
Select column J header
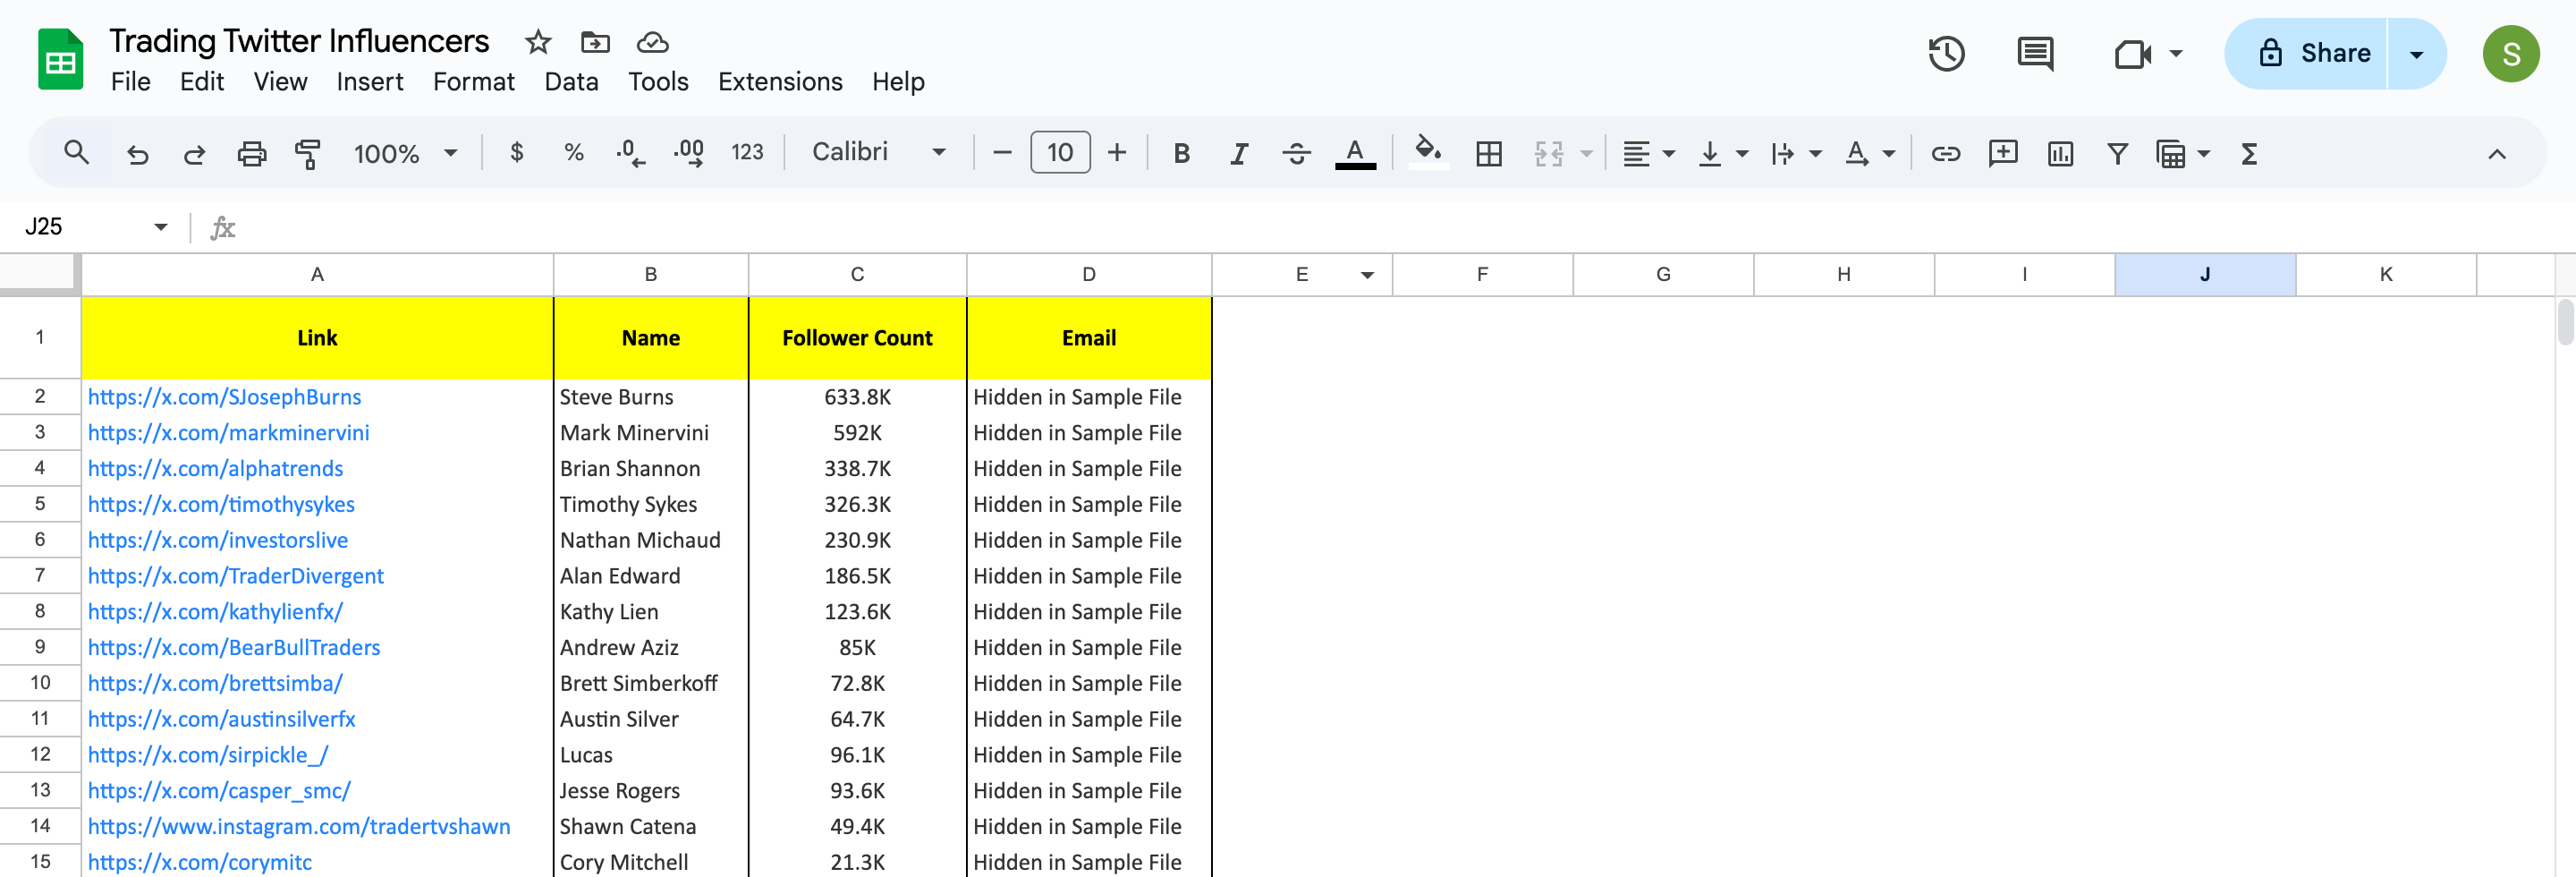(x=2205, y=275)
